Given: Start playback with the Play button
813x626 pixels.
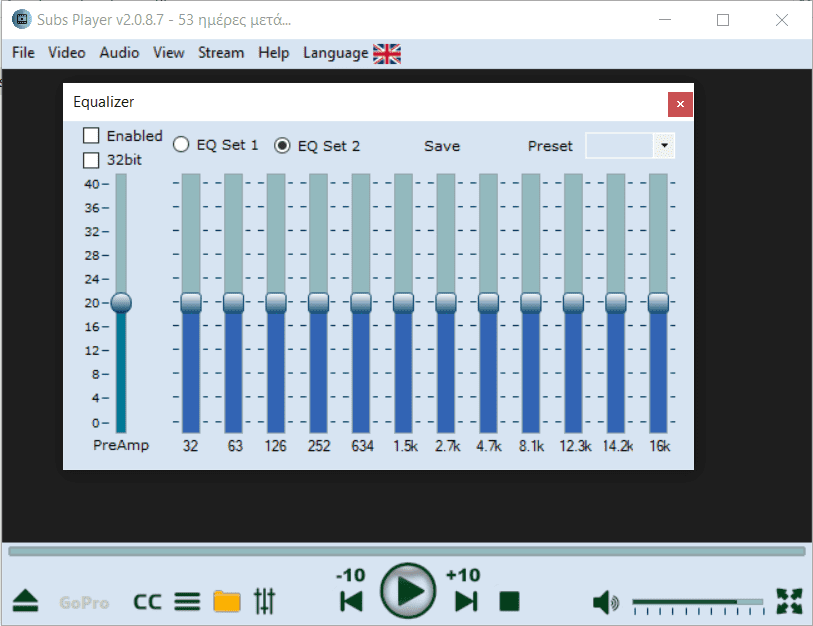Looking at the screenshot, I should click(408, 591).
